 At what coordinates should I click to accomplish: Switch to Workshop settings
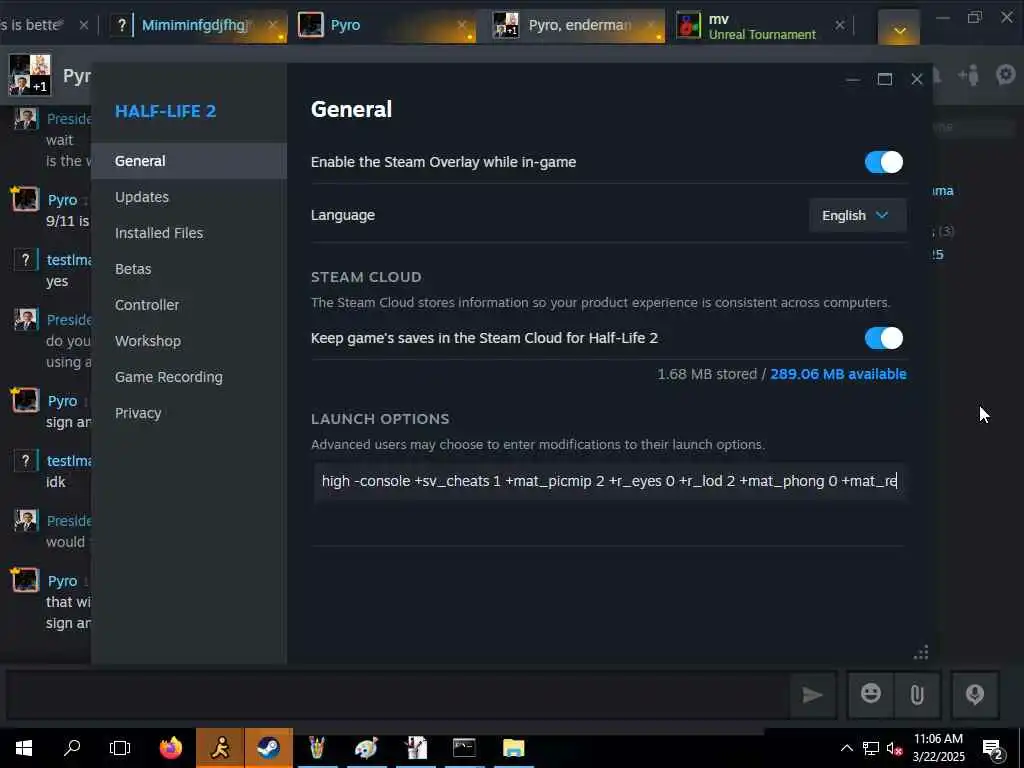148,341
